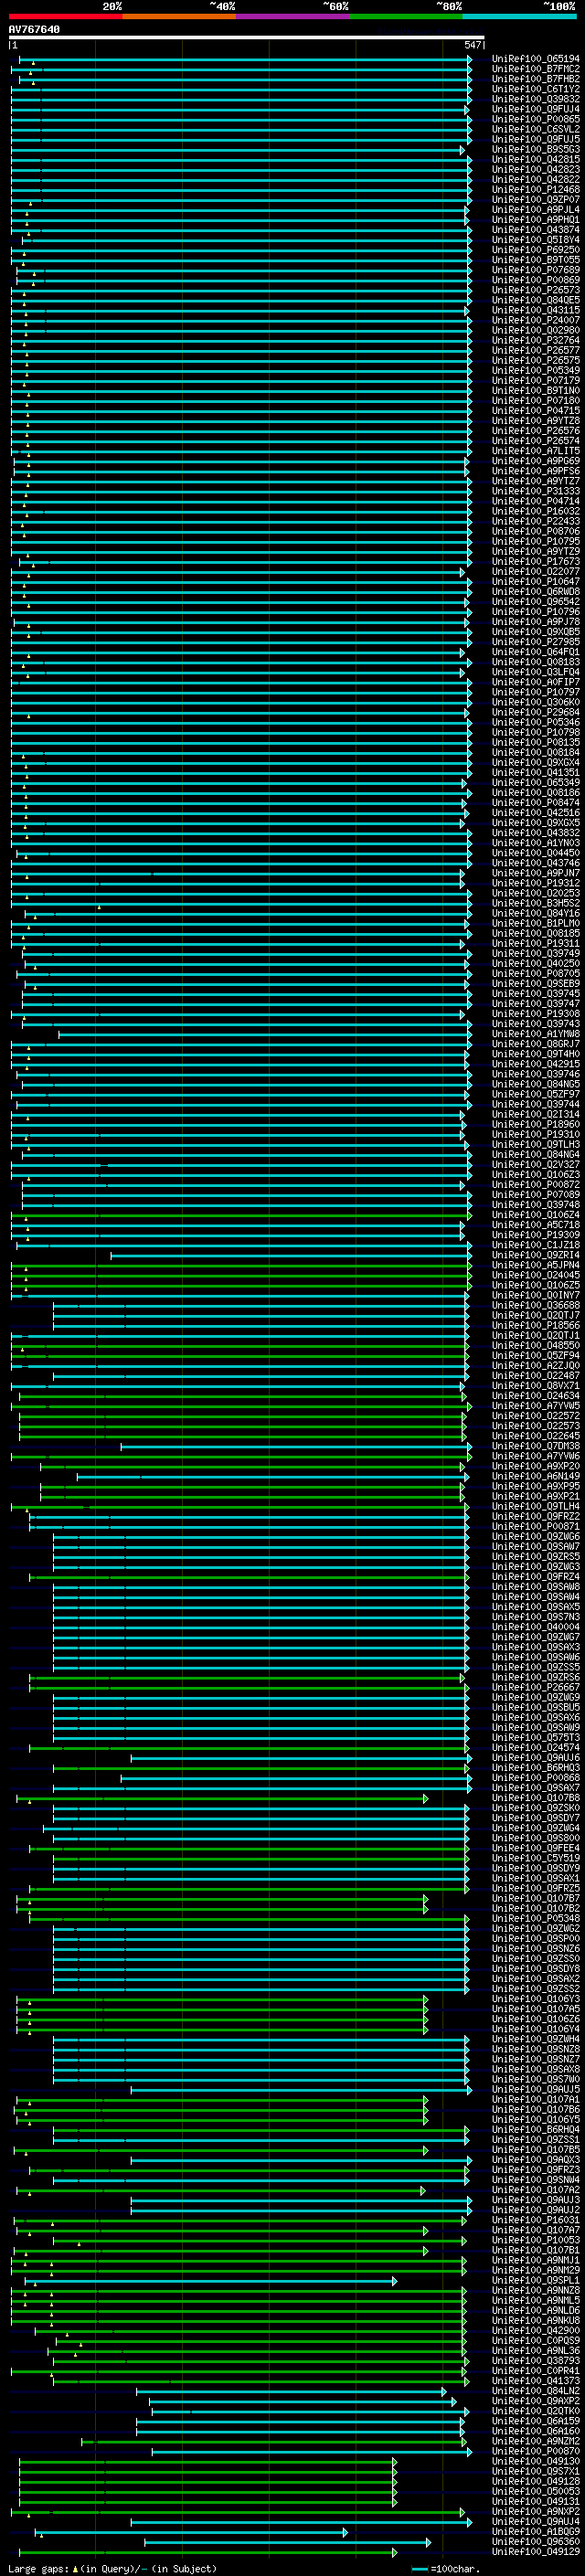585x2576 pixels.
Task: Click UniRef100_B9T055 hit name
Action: click(536, 260)
